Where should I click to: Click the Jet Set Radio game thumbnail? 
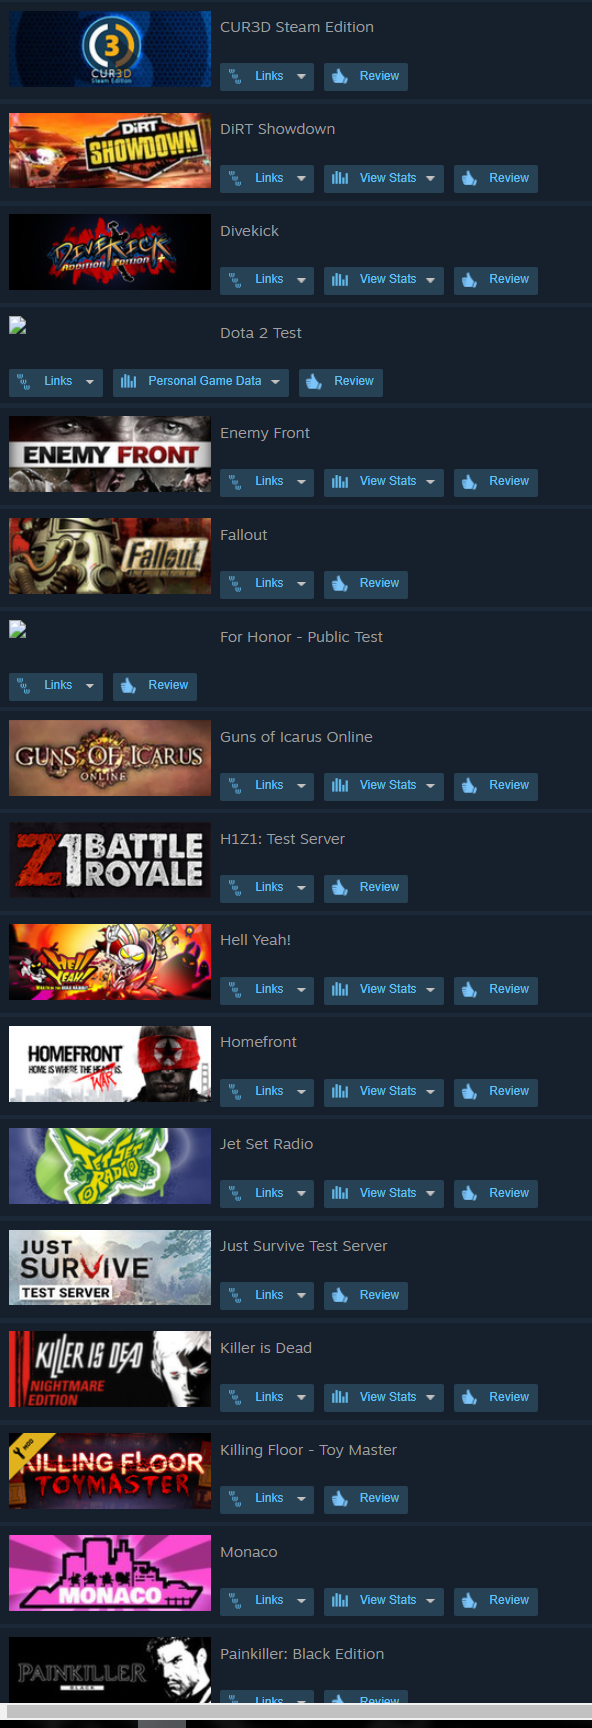[110, 1166]
